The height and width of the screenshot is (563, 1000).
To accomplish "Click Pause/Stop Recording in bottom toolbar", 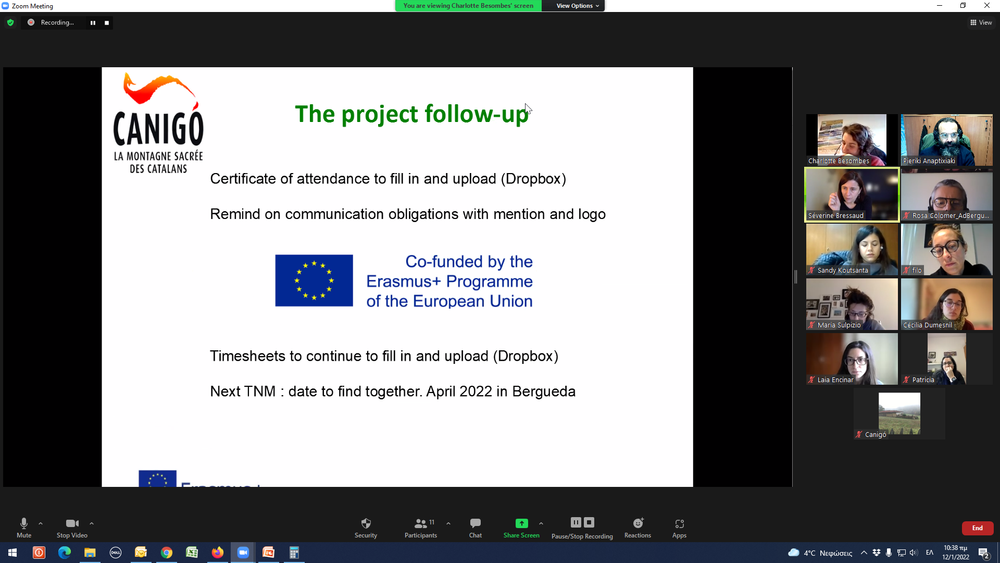I will pyautogui.click(x=583, y=526).
